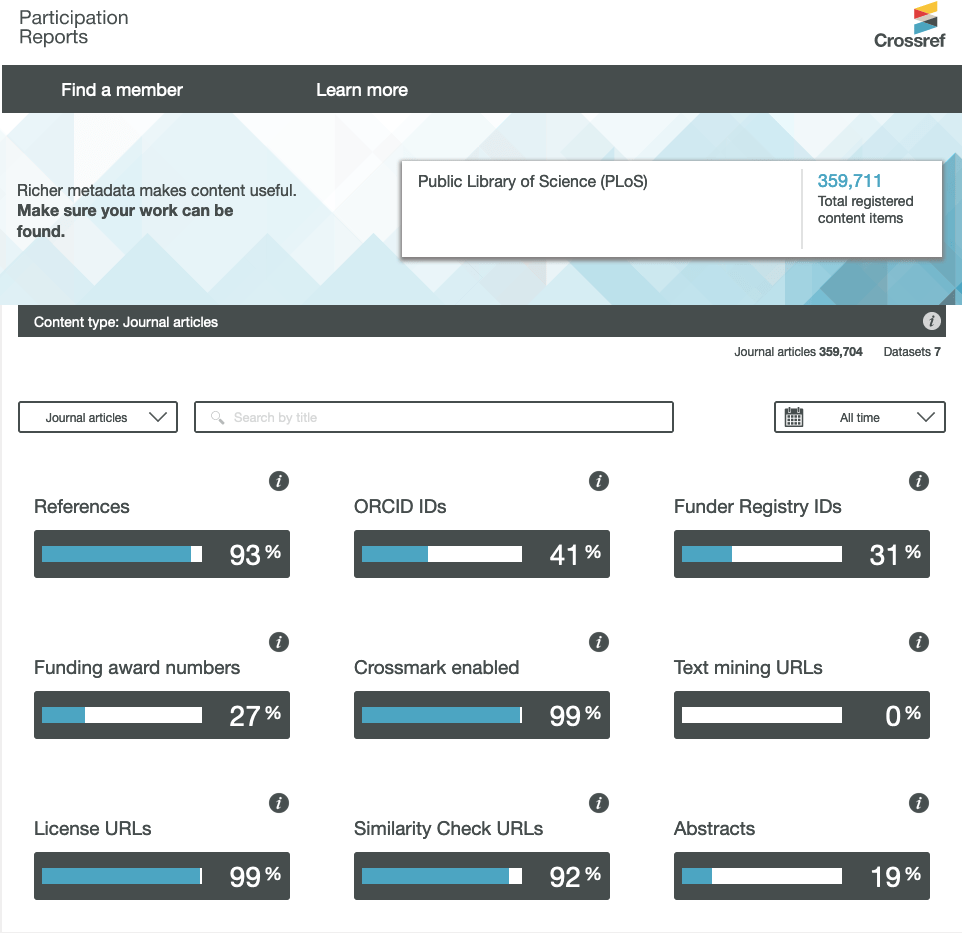Click the License URLs 99% bar
Image resolution: width=962 pixels, height=933 pixels.
tap(162, 876)
